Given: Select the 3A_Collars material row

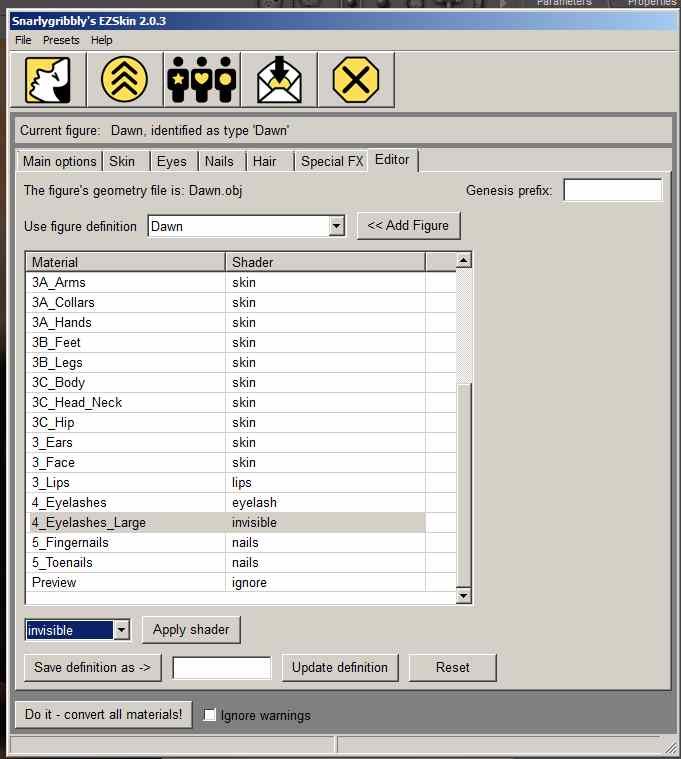Looking at the screenshot, I should (241, 303).
